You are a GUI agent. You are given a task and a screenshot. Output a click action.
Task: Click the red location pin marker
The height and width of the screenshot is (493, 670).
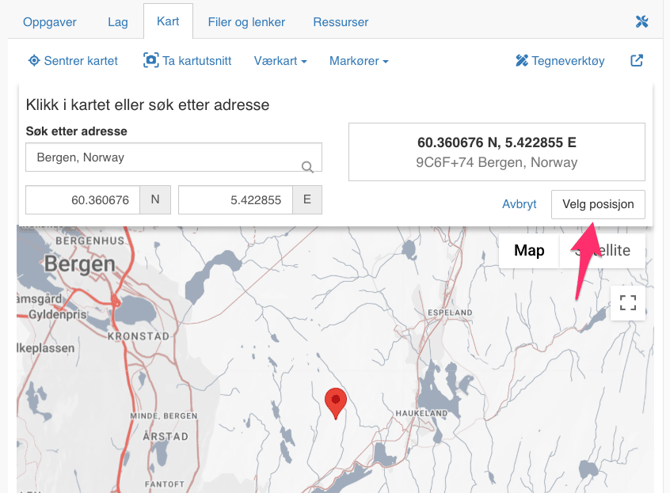[x=335, y=403]
